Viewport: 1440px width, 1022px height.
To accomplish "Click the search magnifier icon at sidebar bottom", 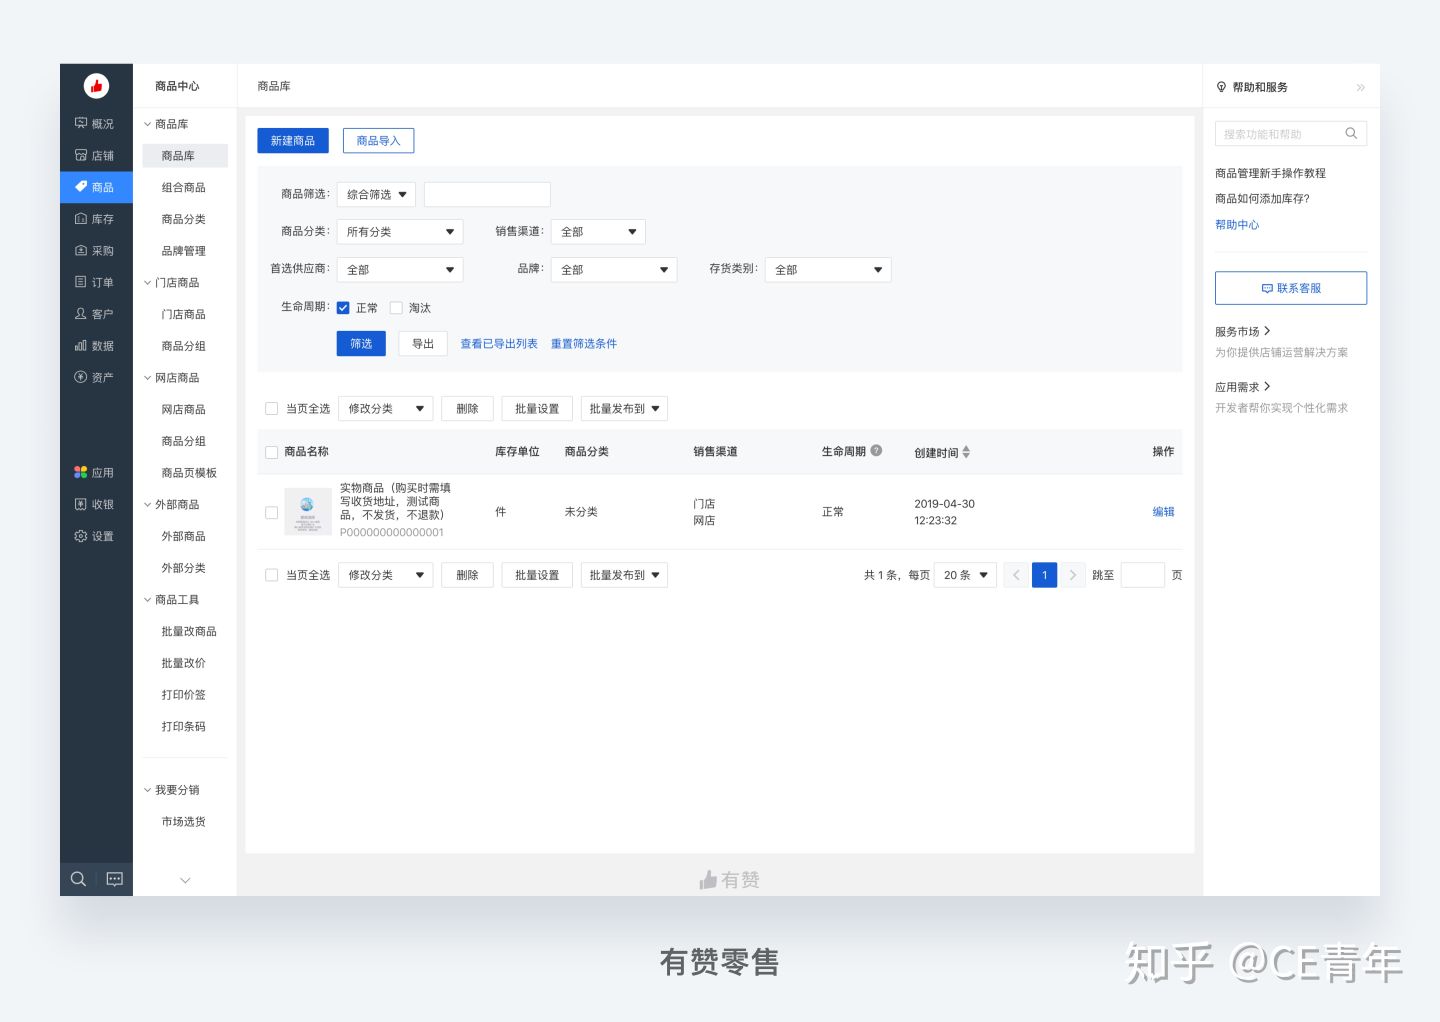I will (x=78, y=879).
